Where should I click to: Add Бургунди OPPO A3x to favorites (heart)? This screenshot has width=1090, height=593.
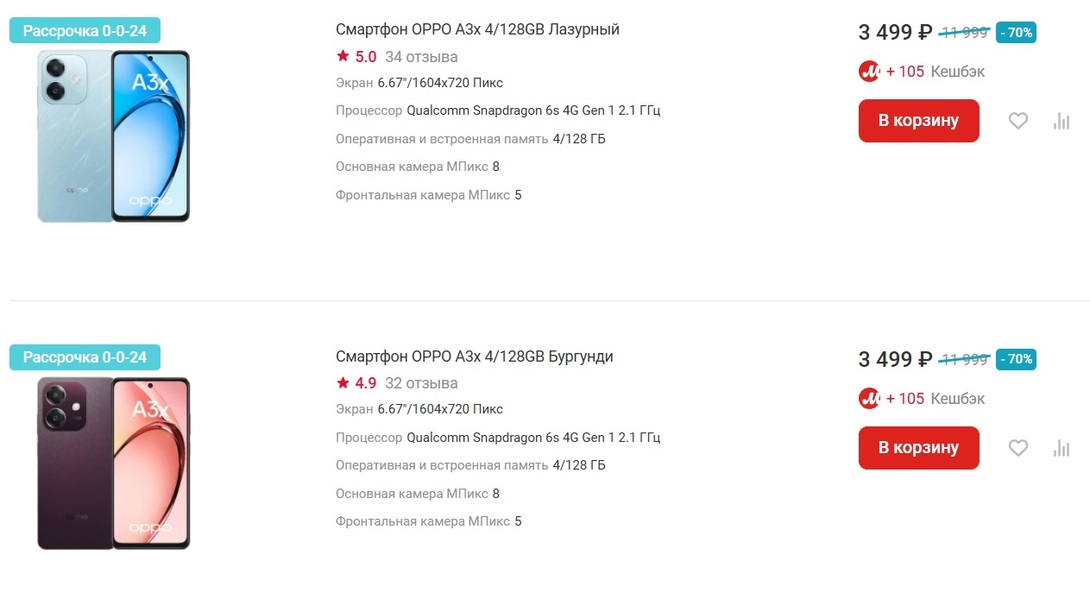(1017, 448)
